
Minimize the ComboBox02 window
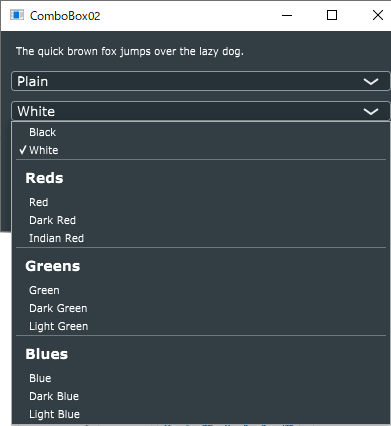[287, 15]
